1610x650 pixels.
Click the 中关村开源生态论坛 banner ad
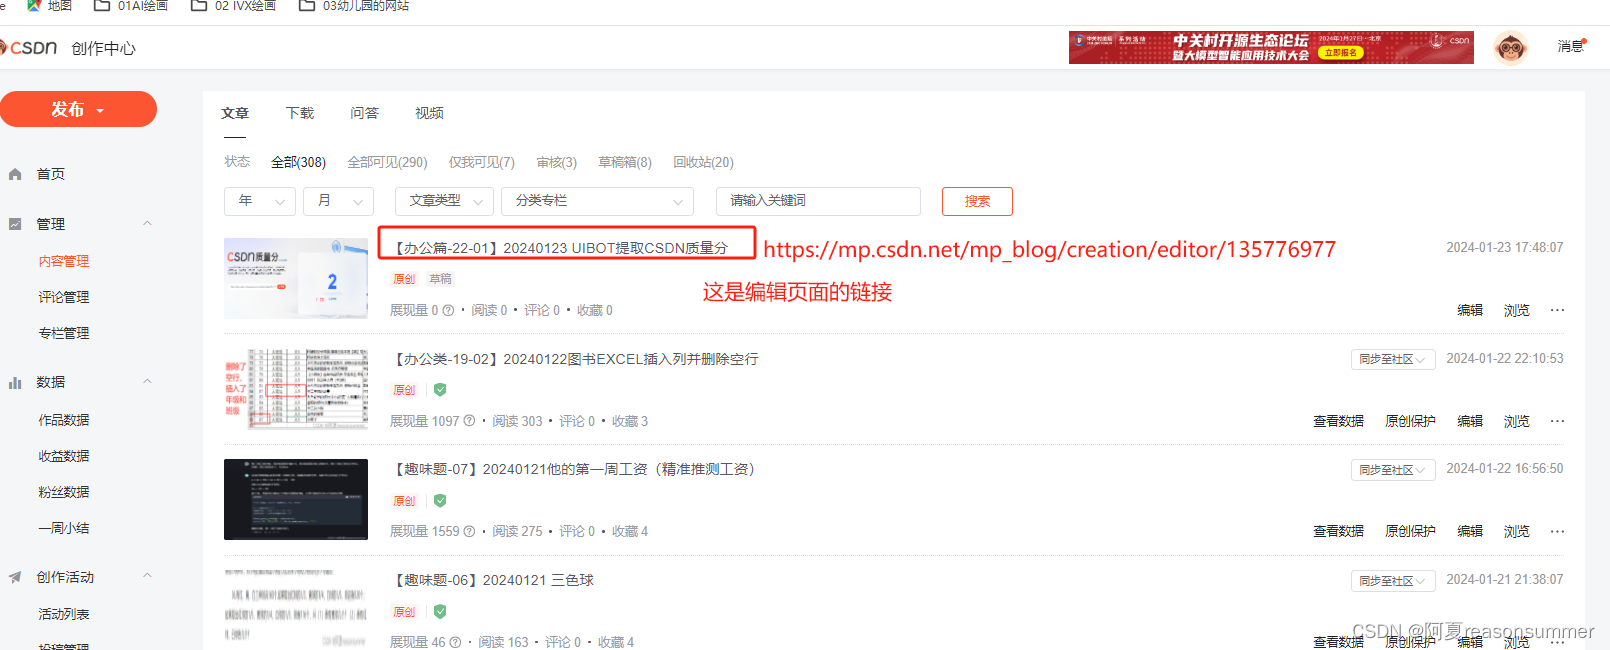tap(1271, 47)
